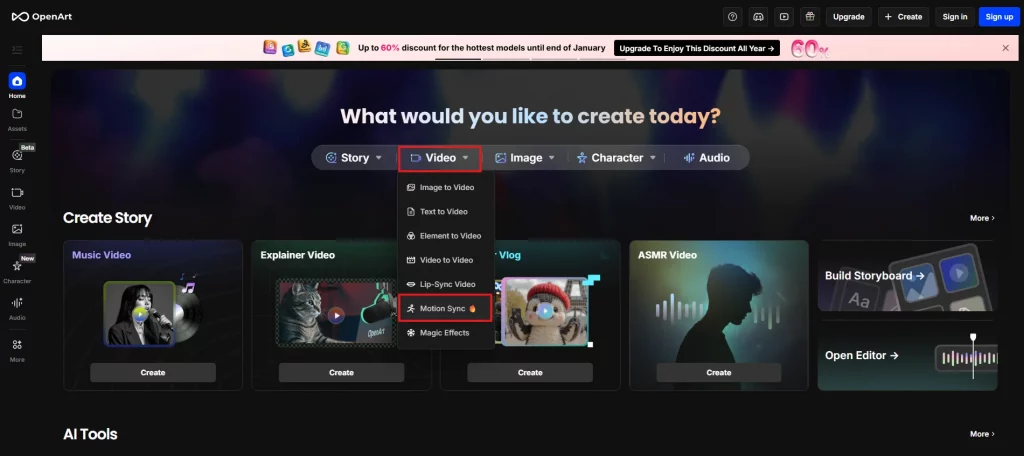Create an ASMR Video
The image size is (1024, 456).
(x=718, y=372)
